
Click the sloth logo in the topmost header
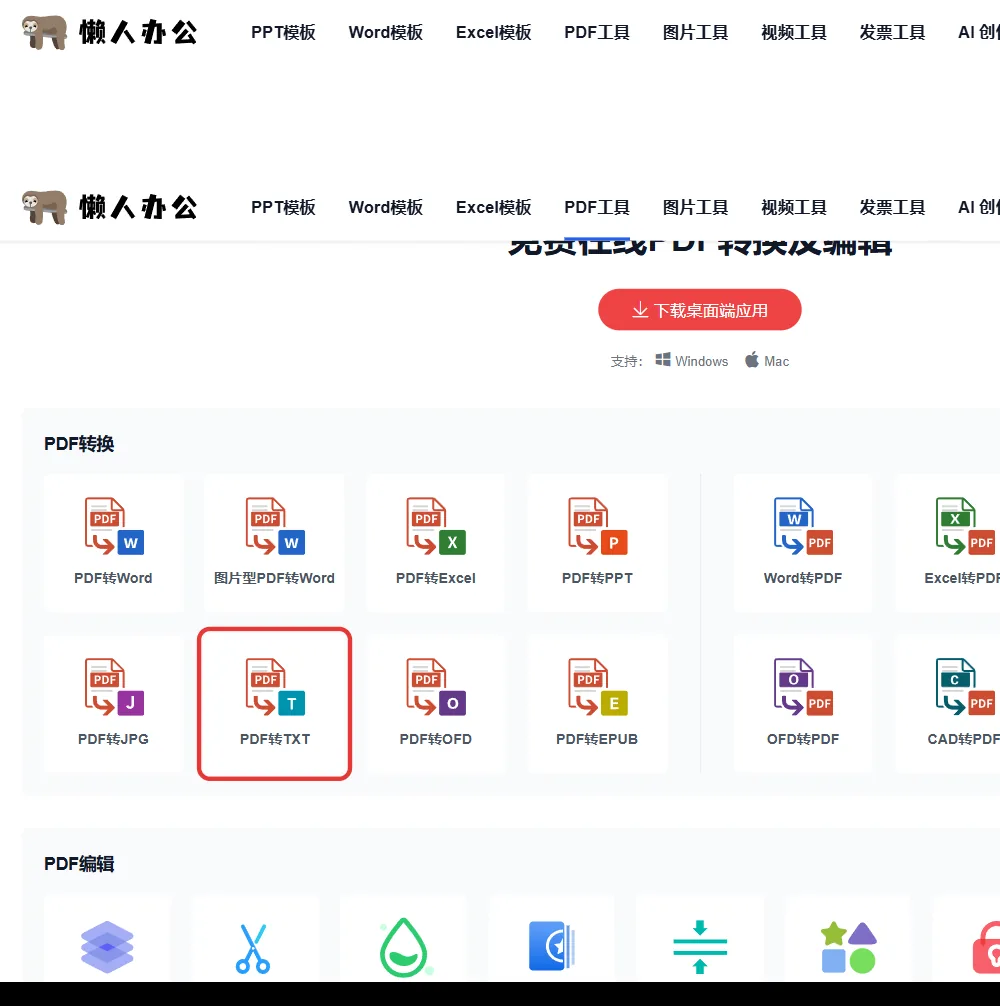pos(44,32)
